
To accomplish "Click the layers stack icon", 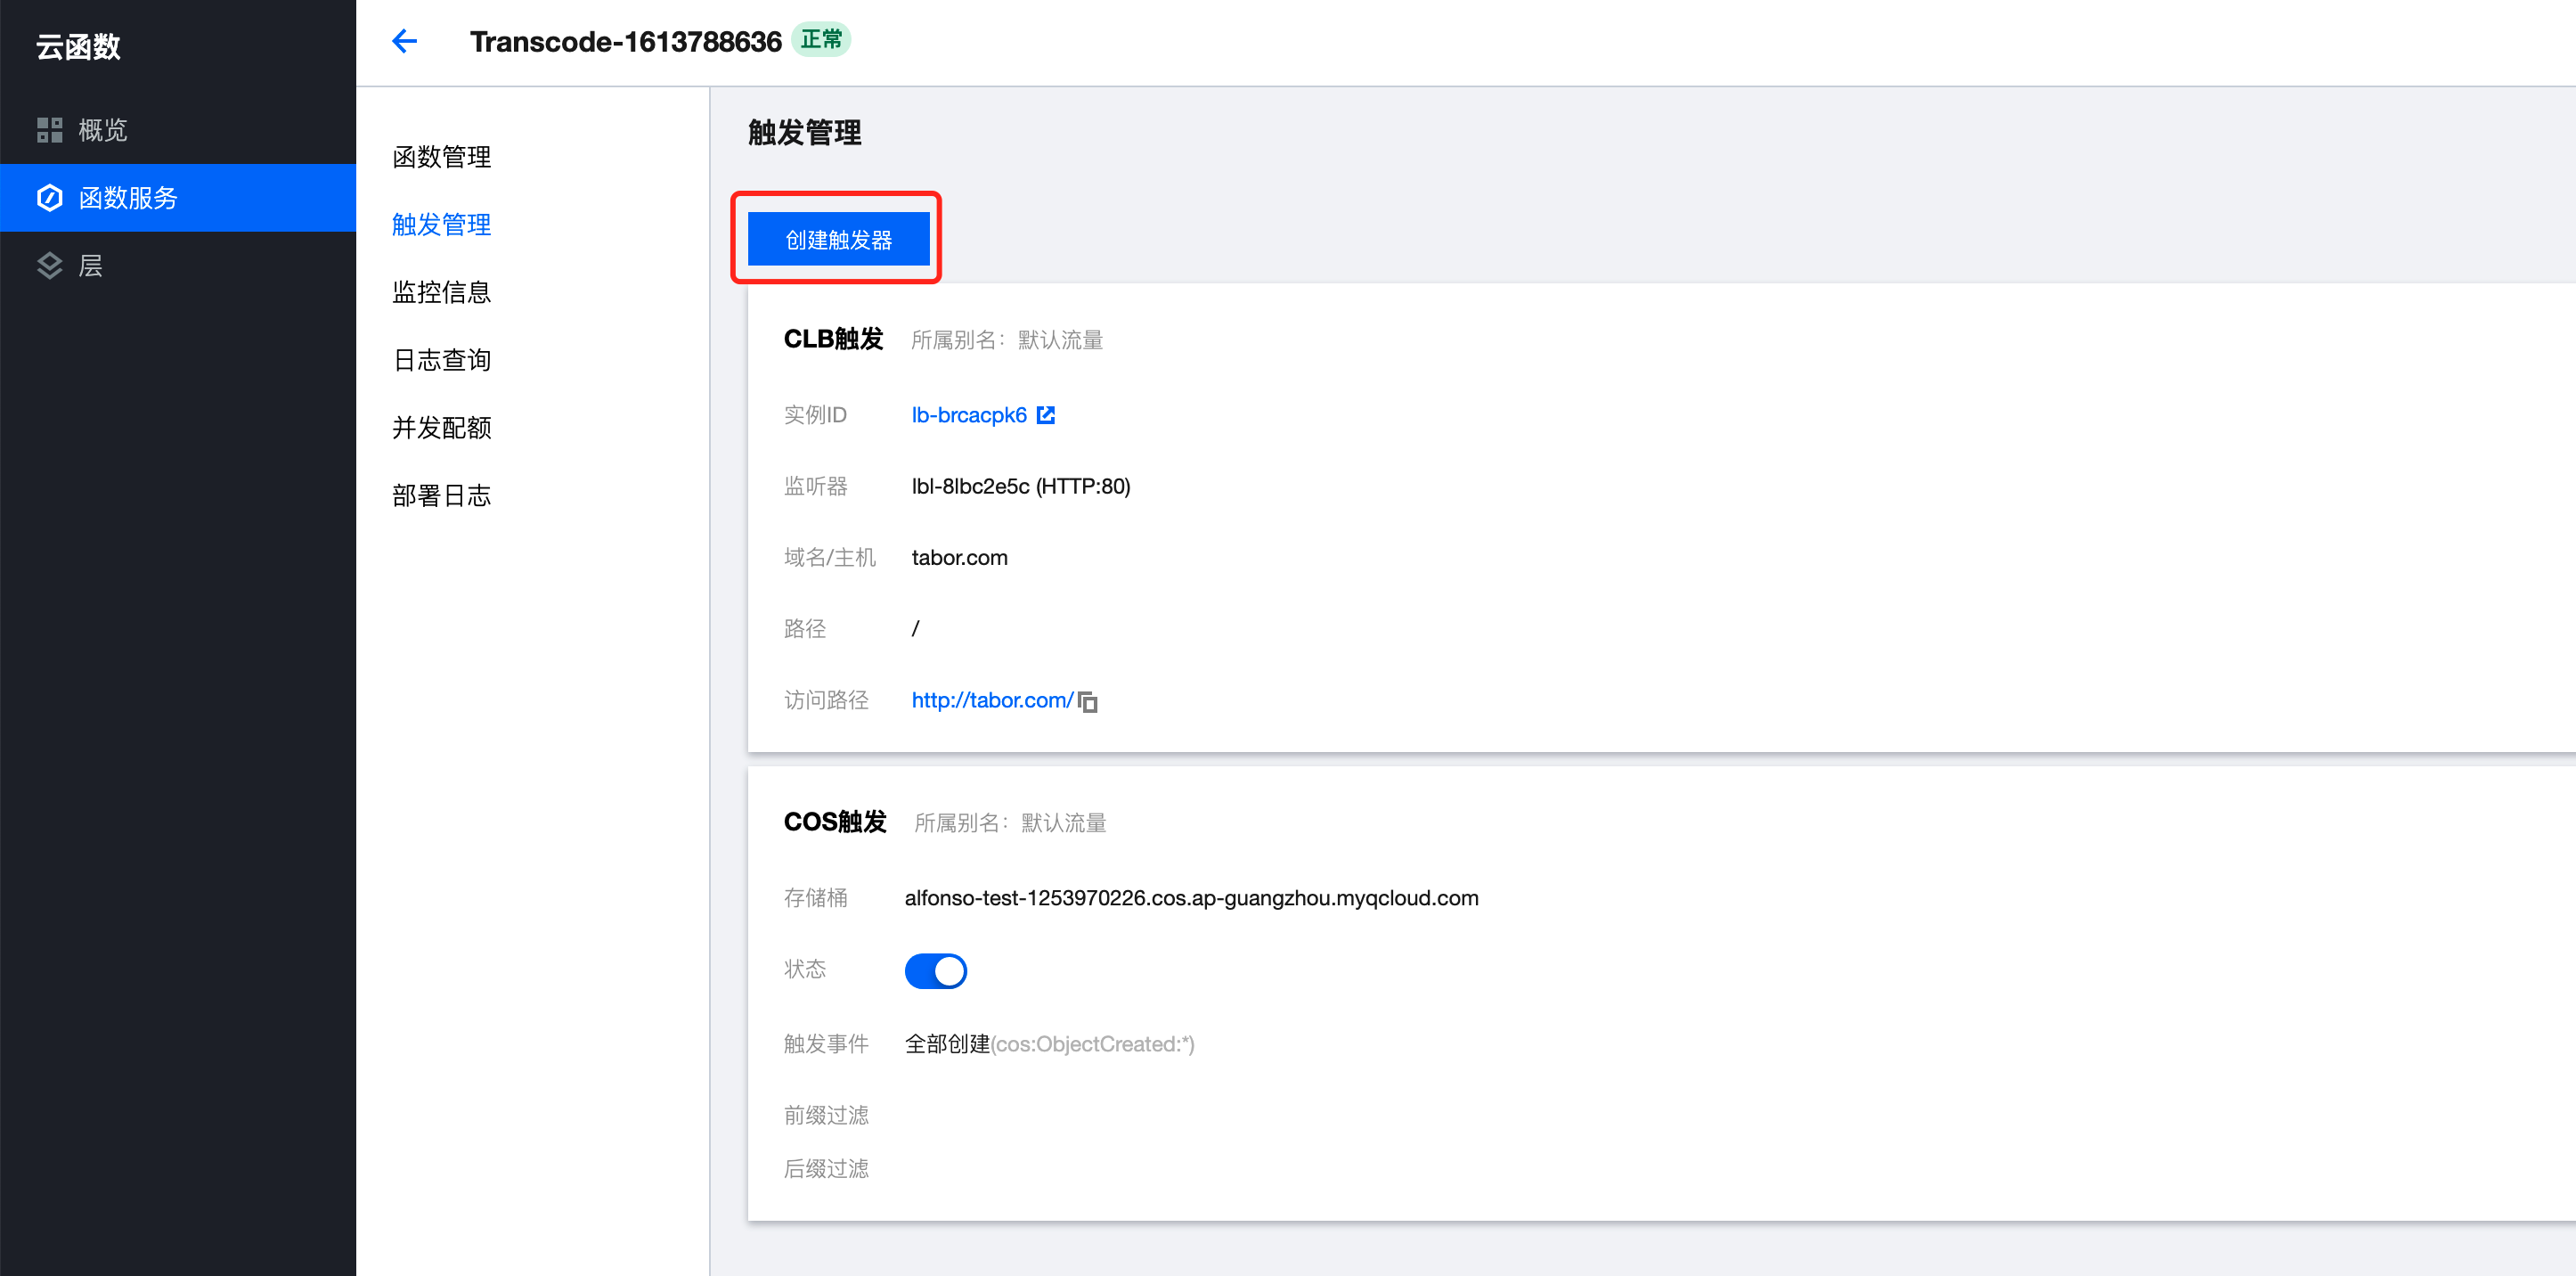I will 49,266.
